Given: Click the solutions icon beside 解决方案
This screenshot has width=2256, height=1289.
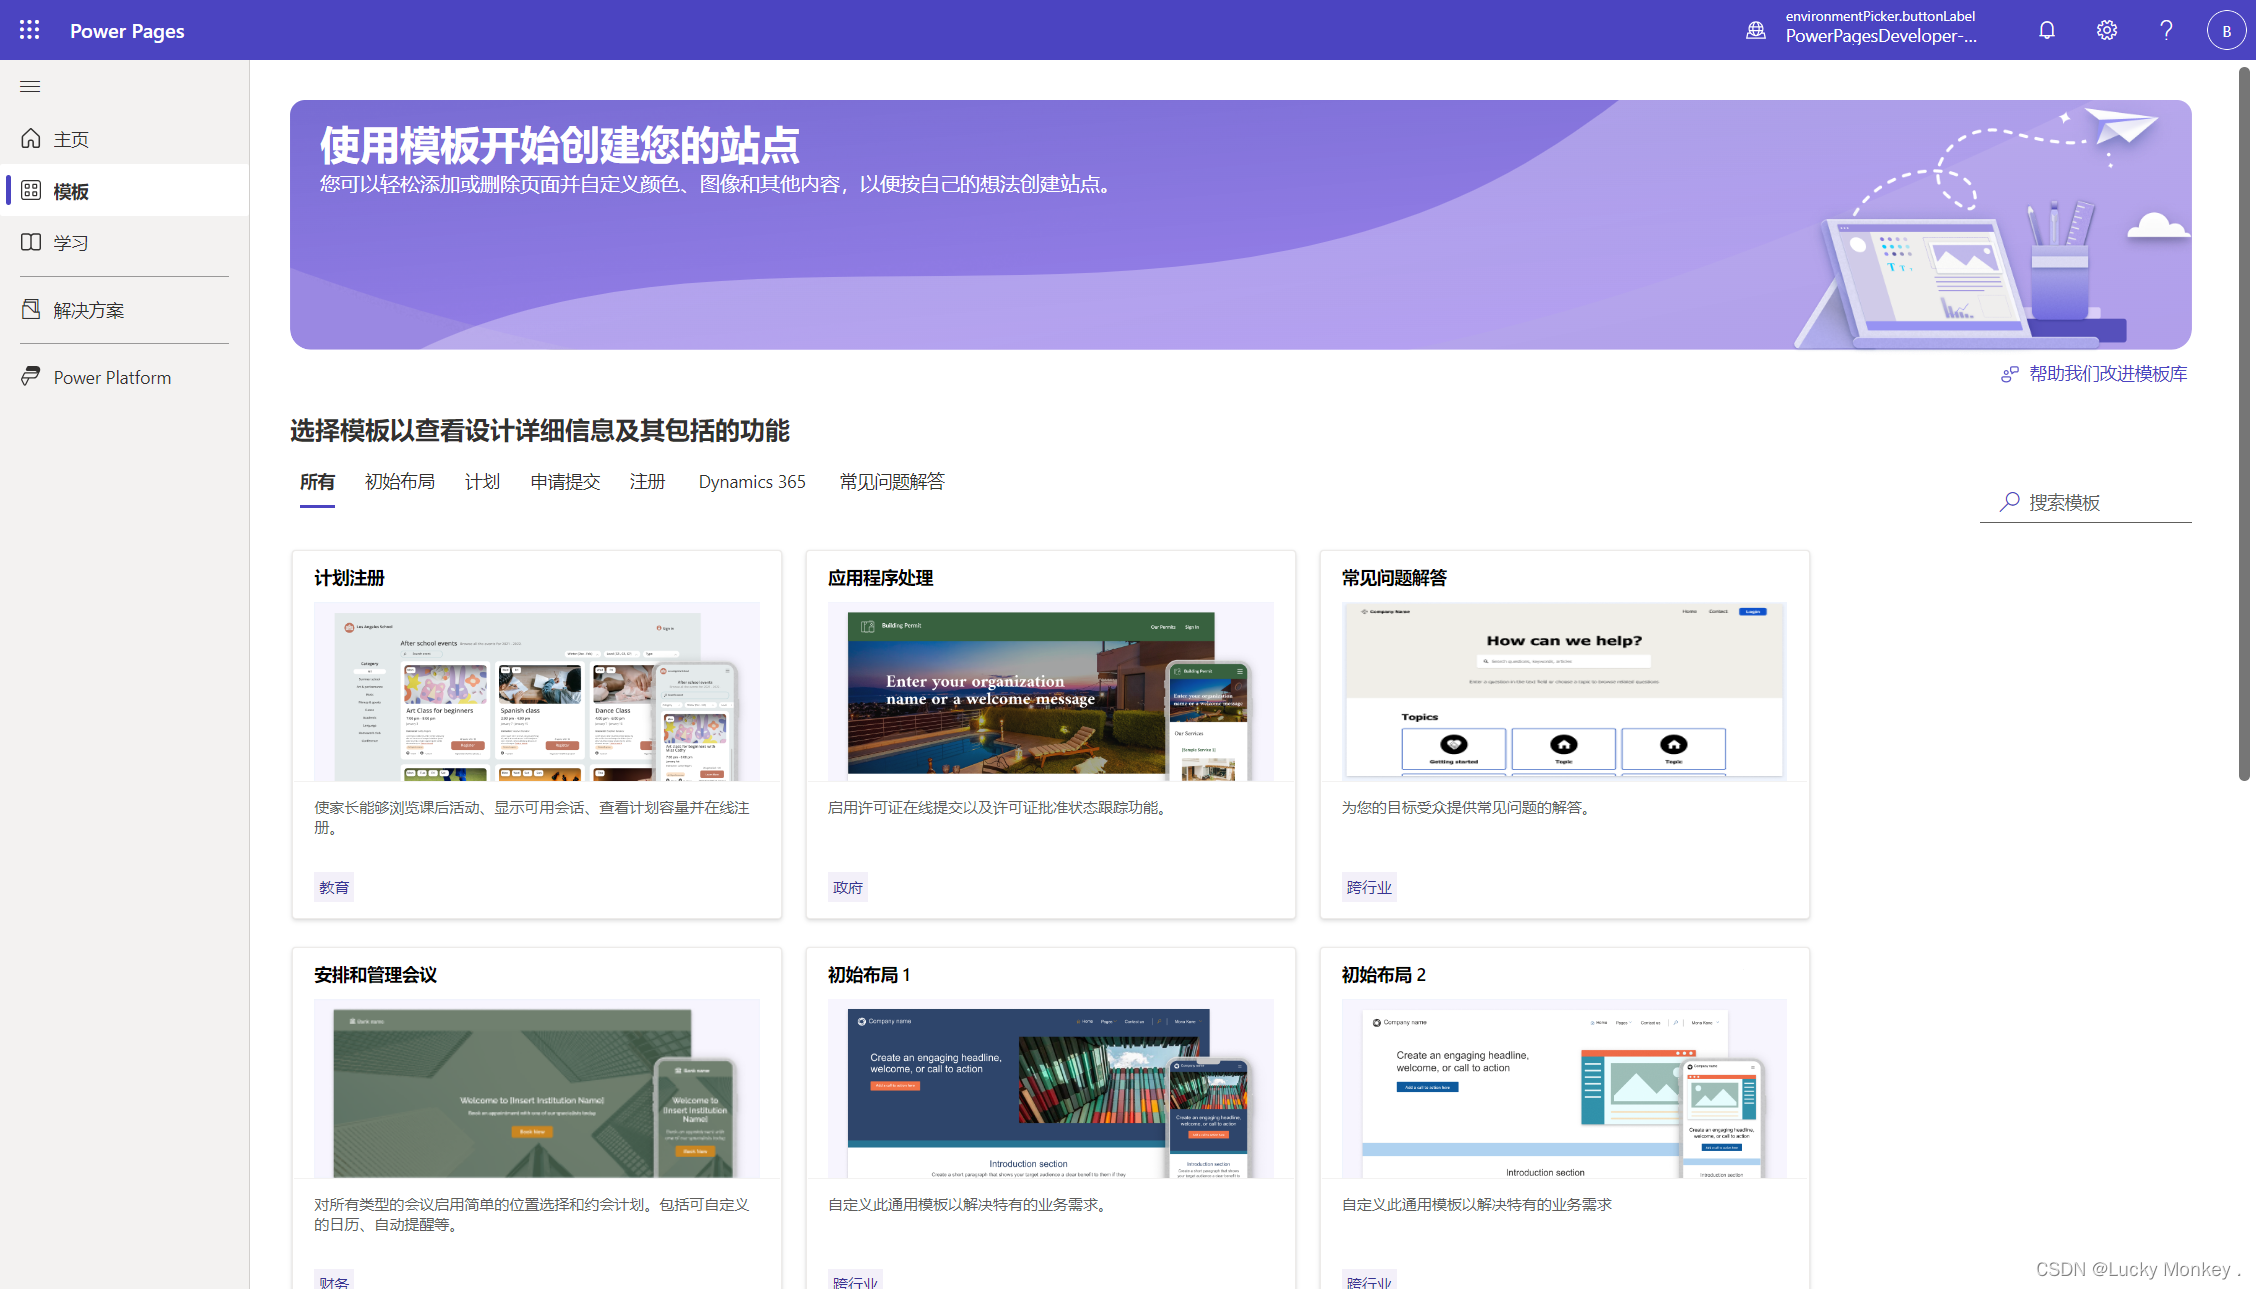Looking at the screenshot, I should point(31,309).
